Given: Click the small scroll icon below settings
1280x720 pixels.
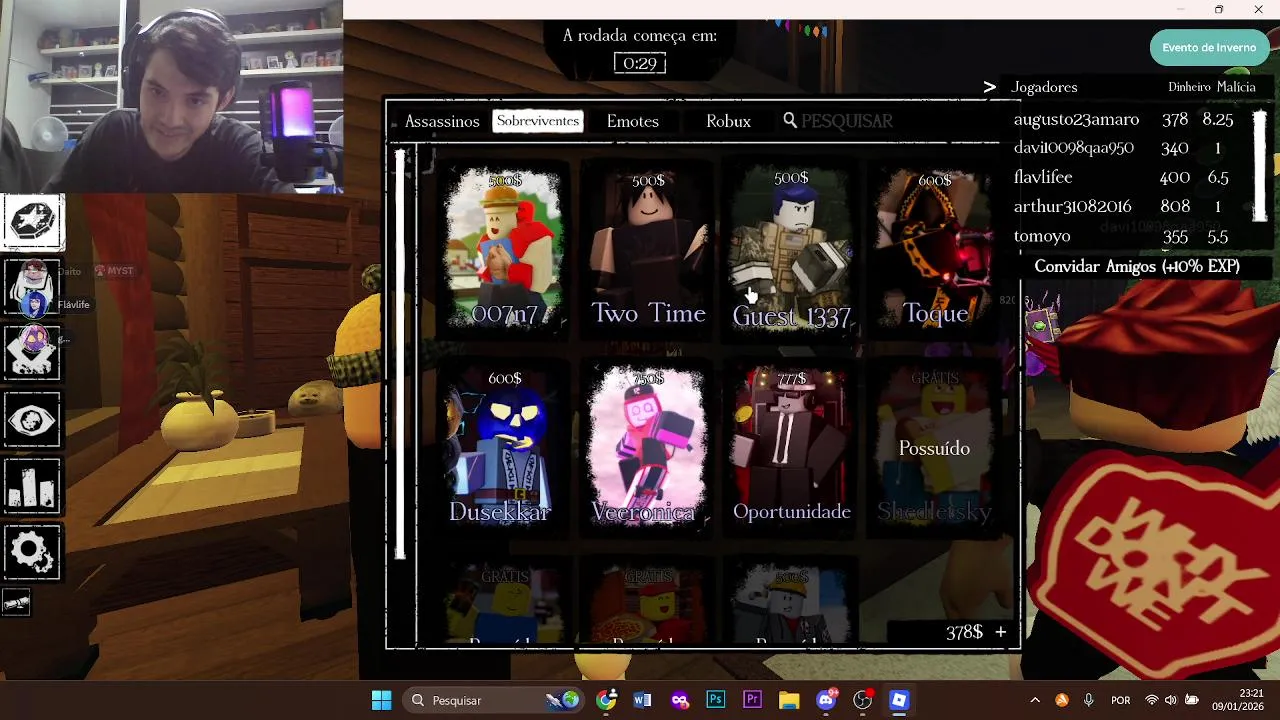Looking at the screenshot, I should 17,602.
